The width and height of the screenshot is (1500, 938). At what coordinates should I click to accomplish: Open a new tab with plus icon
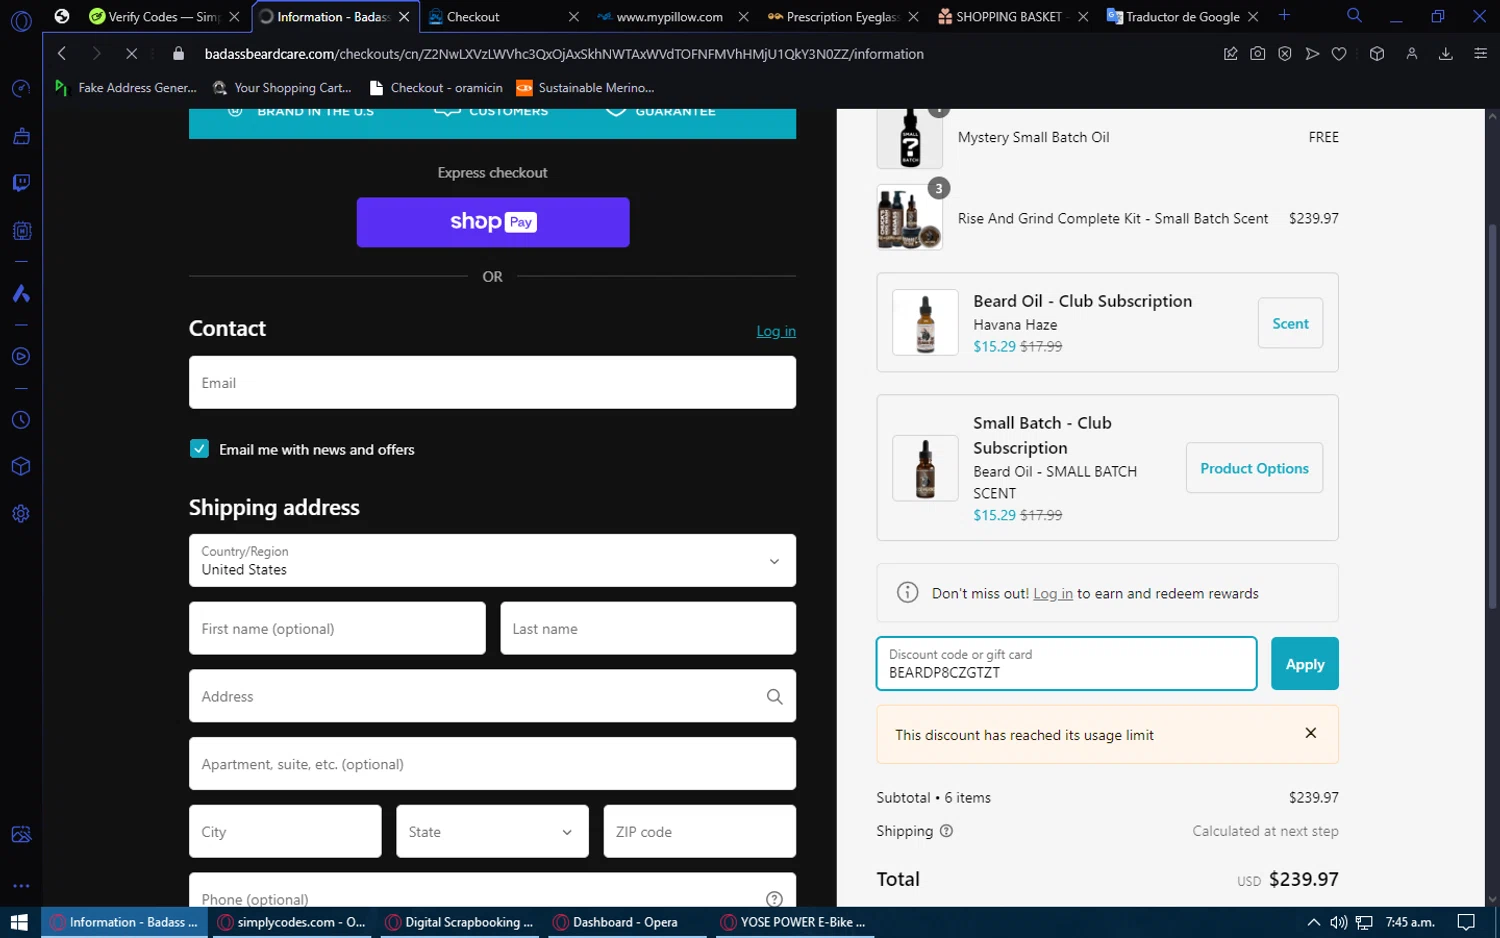1285,16
